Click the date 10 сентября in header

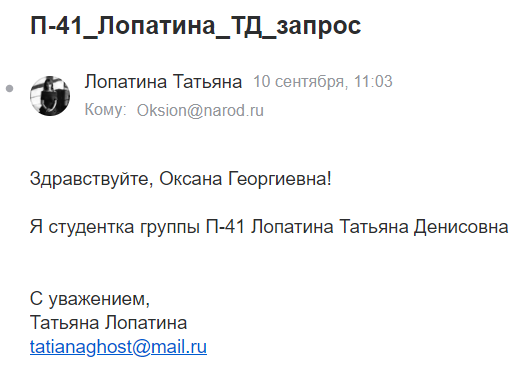tap(299, 82)
